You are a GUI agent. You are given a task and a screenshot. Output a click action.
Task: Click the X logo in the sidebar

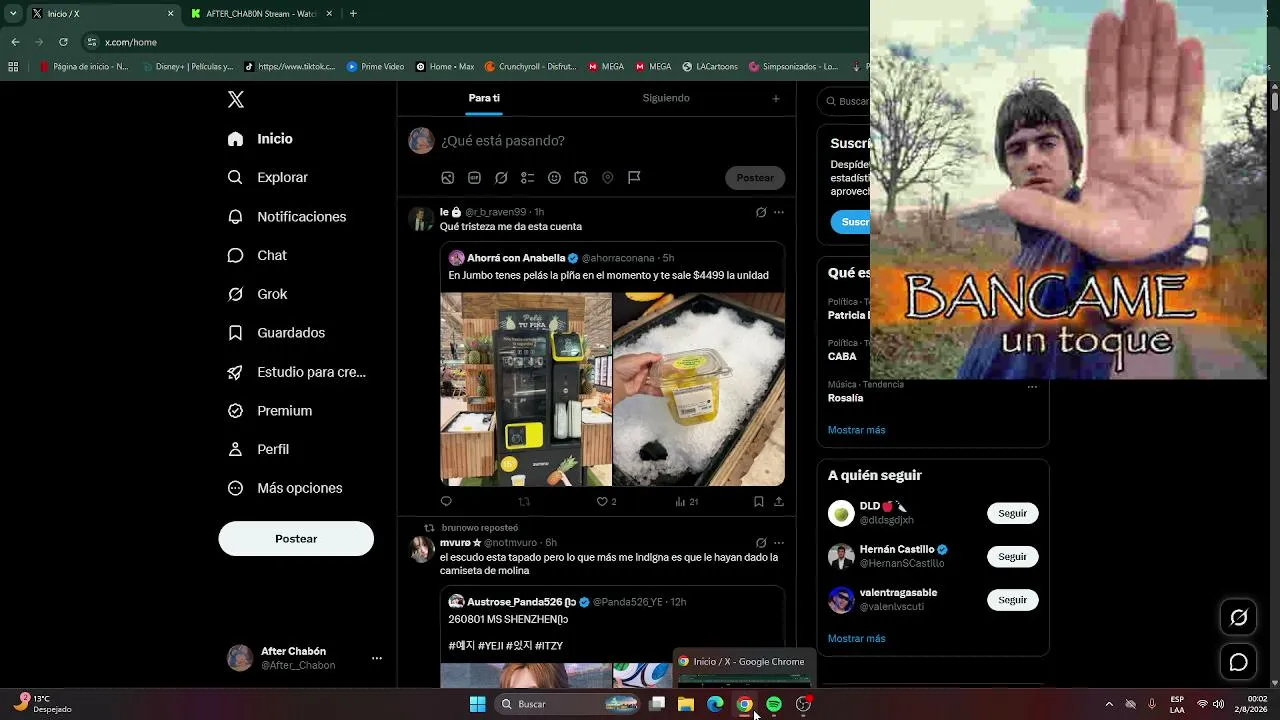point(236,99)
